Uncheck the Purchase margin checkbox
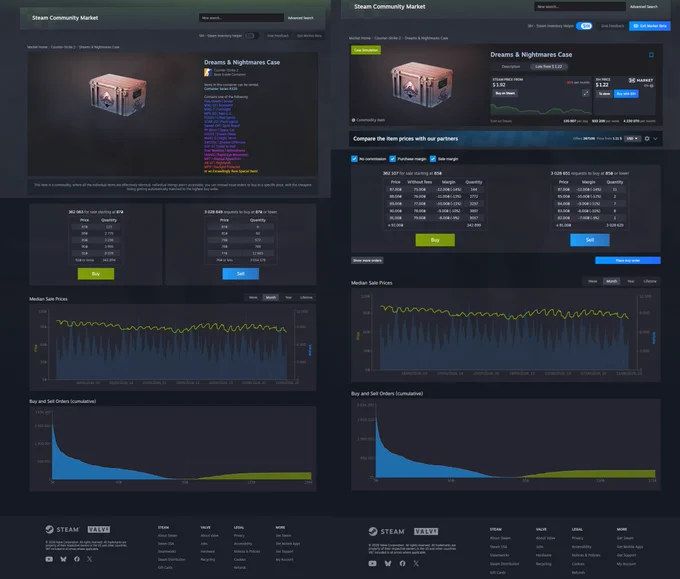The width and height of the screenshot is (680, 579). 392,159
